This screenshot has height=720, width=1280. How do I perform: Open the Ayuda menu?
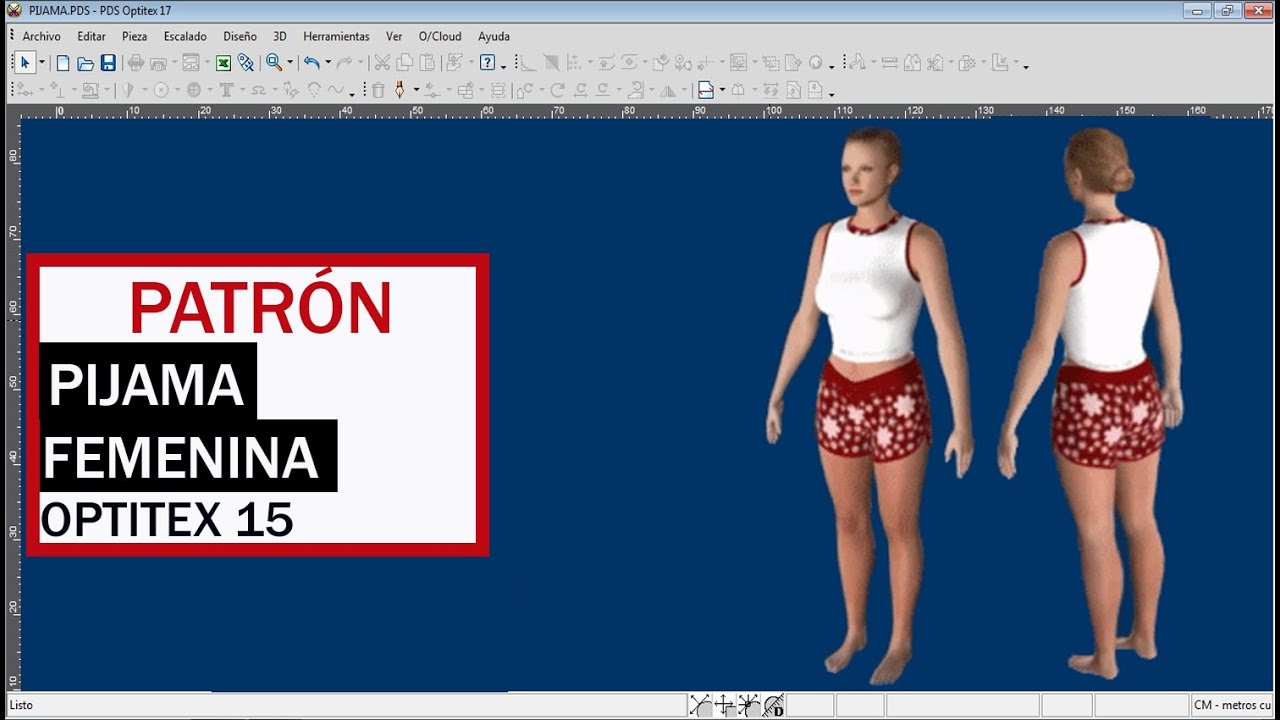click(494, 36)
